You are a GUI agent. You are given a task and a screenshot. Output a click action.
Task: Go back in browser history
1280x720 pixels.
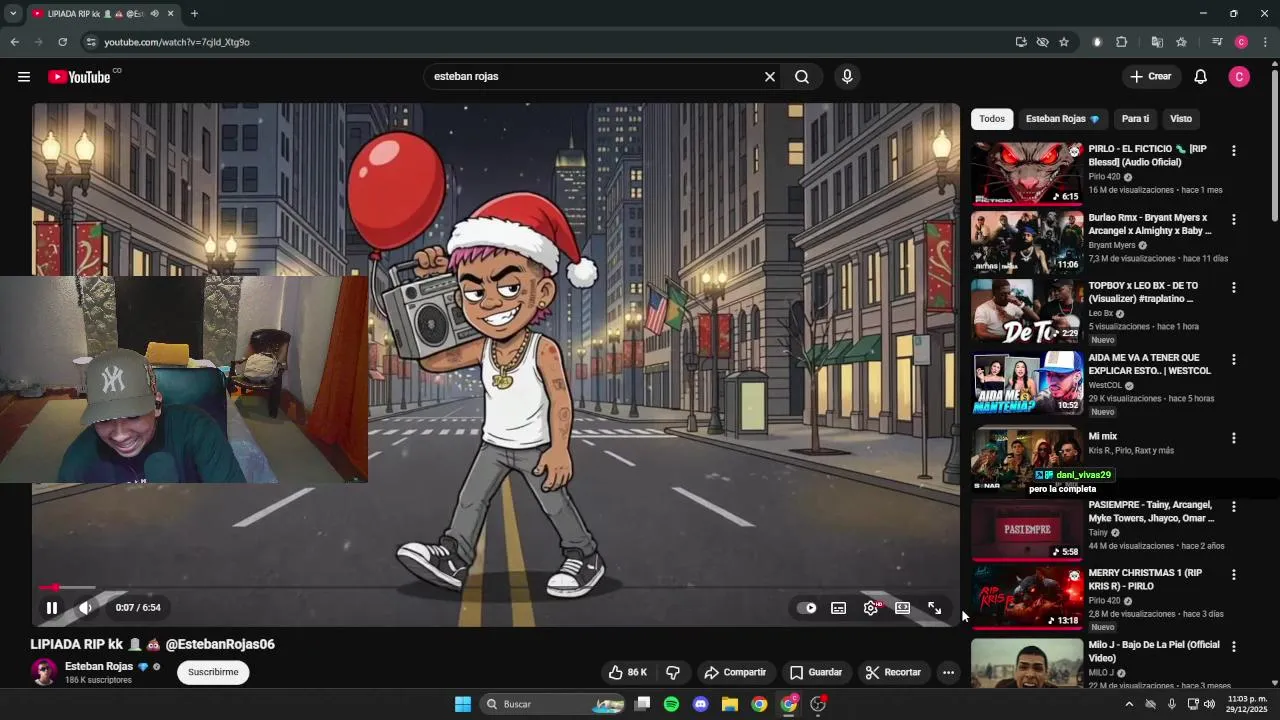14,42
